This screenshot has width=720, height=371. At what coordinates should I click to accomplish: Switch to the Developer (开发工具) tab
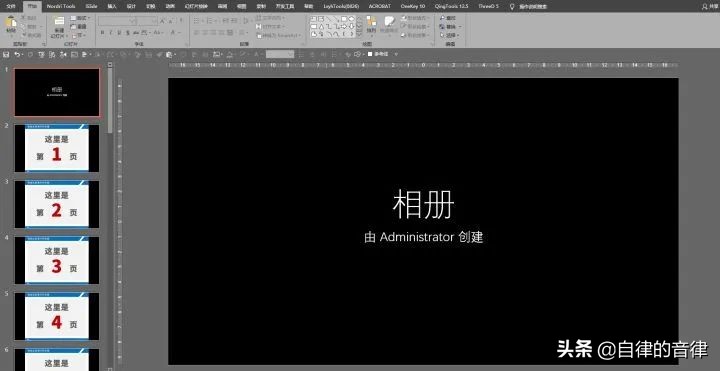pos(284,6)
